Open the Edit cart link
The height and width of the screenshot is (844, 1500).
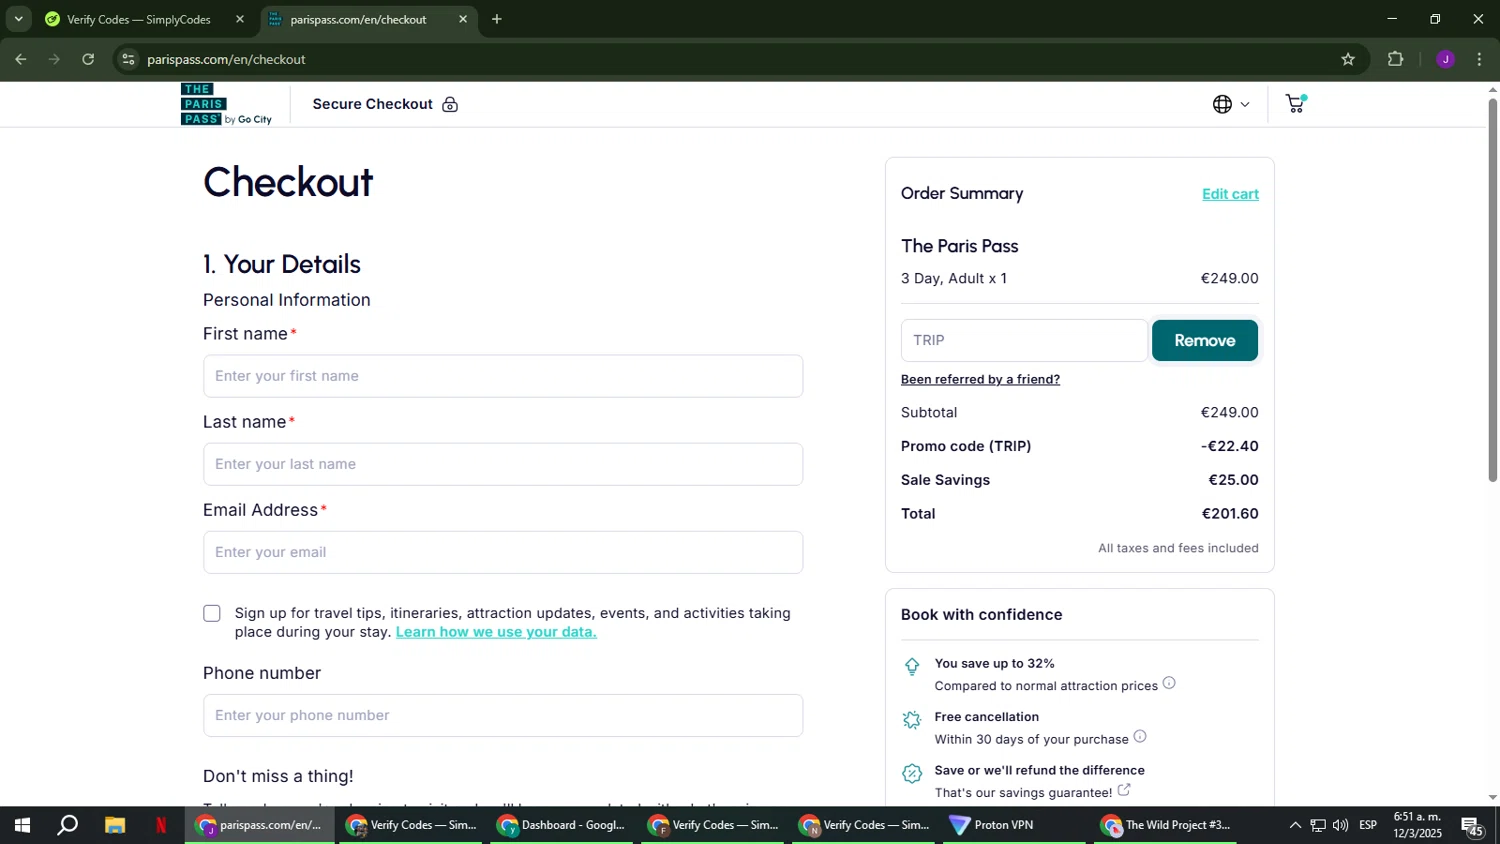tap(1230, 194)
